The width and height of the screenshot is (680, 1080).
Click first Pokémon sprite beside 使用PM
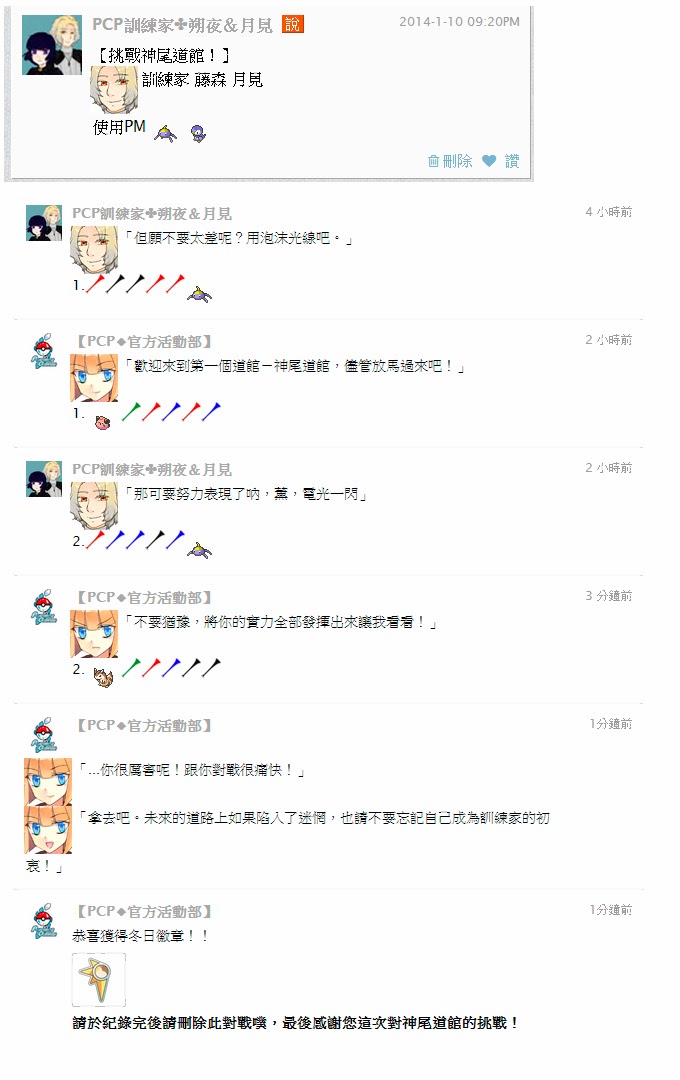(x=165, y=133)
